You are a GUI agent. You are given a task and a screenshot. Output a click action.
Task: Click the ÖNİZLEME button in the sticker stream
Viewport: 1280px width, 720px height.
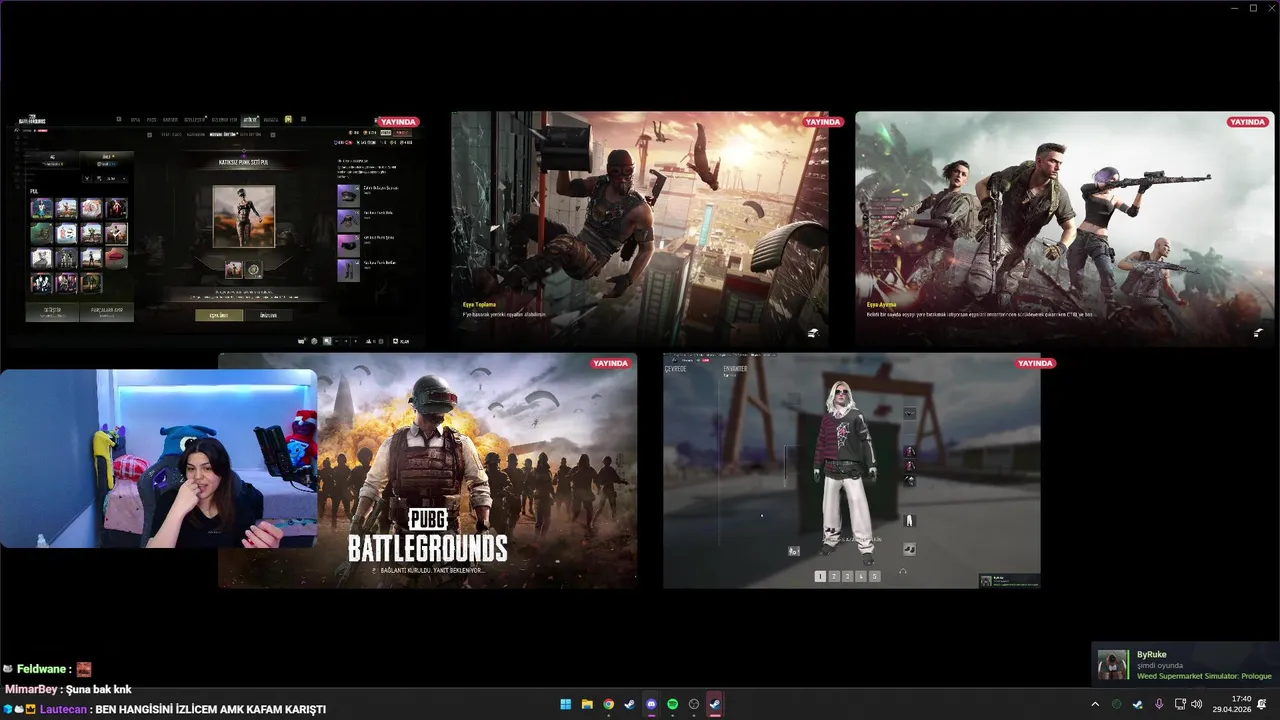pyautogui.click(x=269, y=315)
